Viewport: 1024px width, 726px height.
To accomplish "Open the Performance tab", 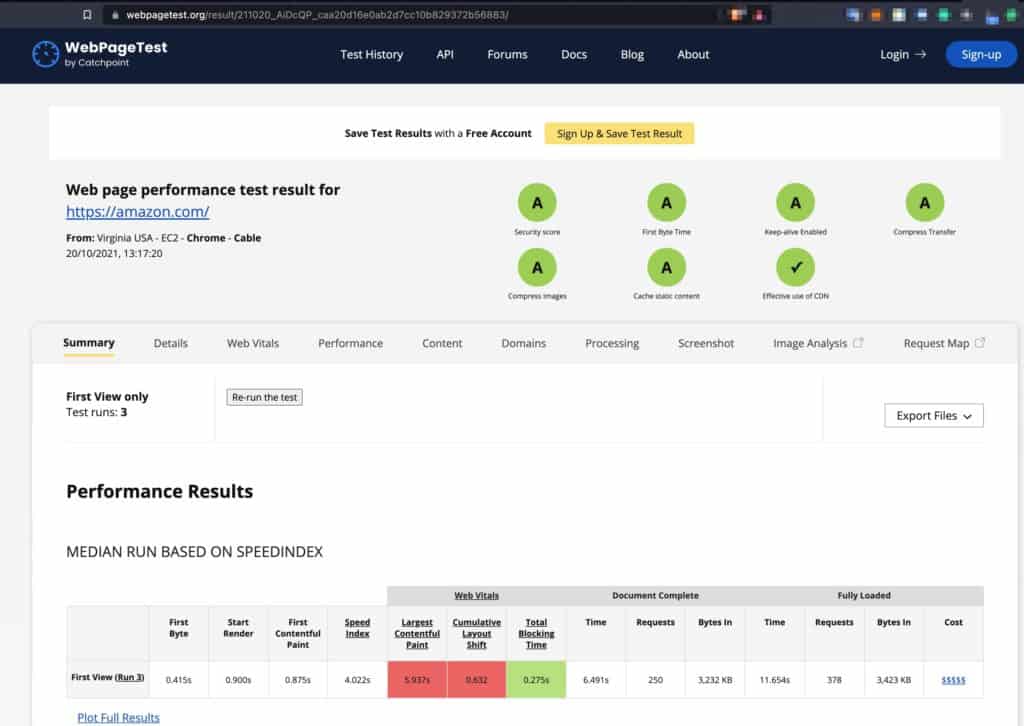I will (x=350, y=343).
